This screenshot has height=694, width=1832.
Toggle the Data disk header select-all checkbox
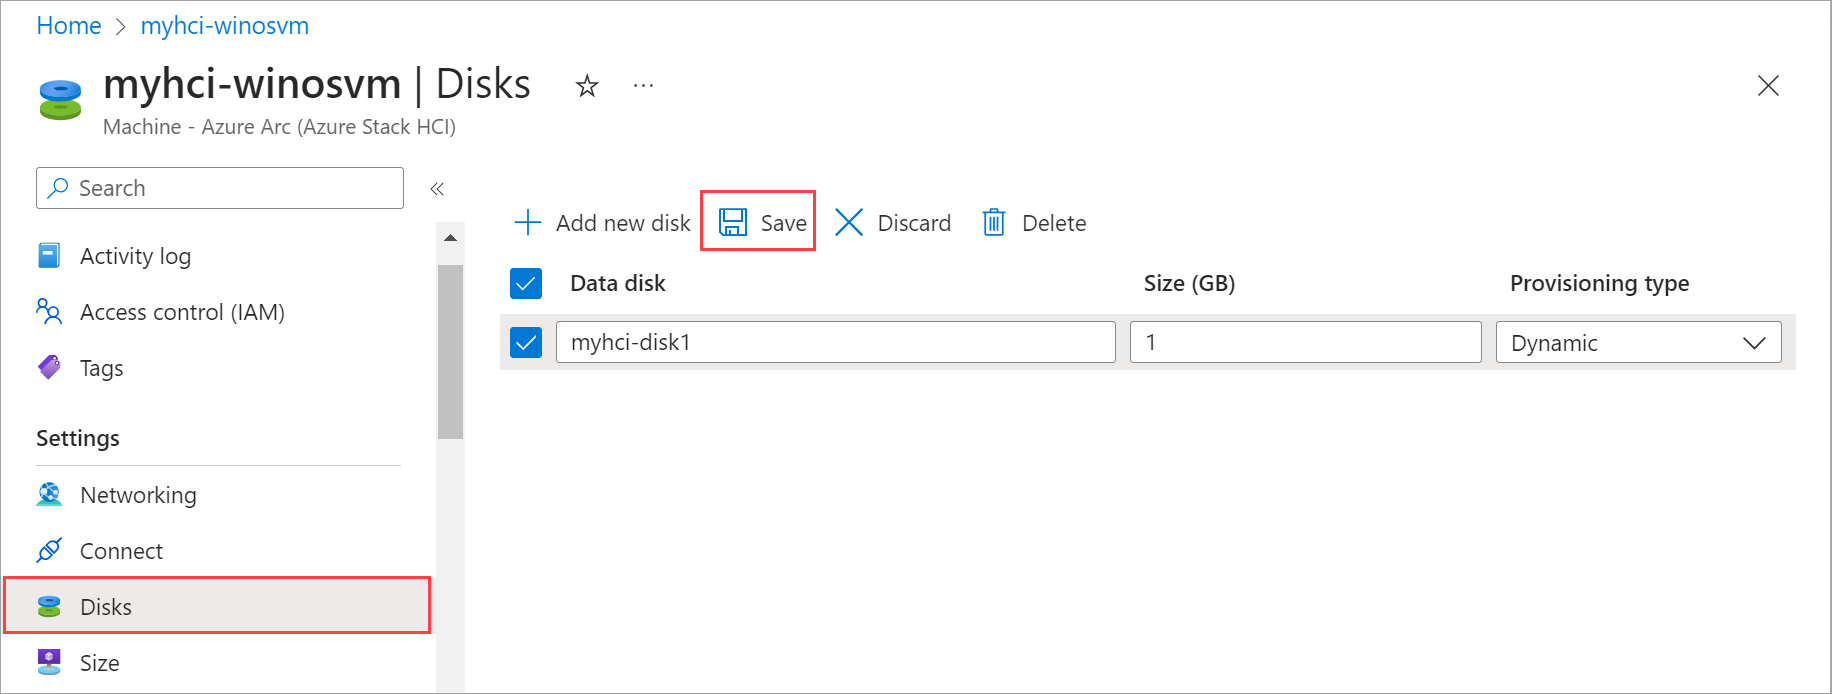(526, 283)
